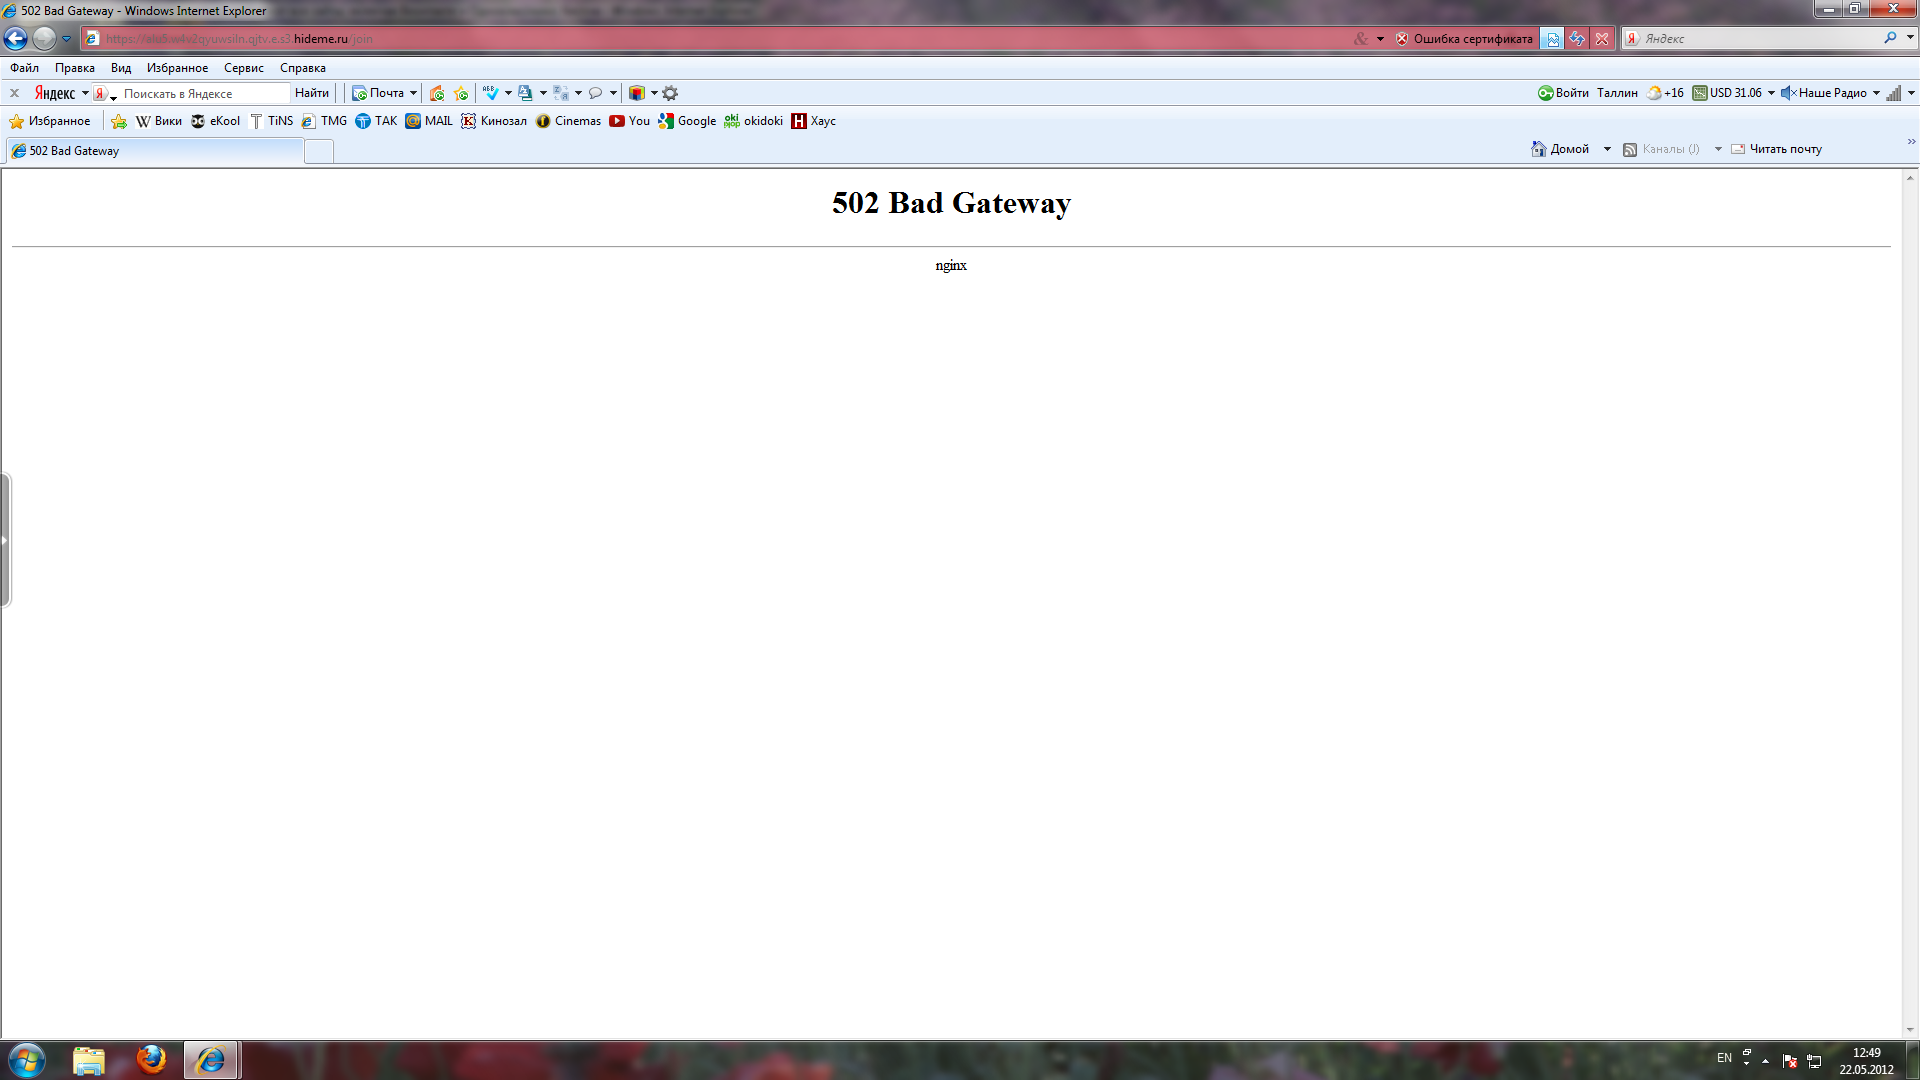Expand the Каналы dropdown arrow
This screenshot has width=1920, height=1080.
1717,148
